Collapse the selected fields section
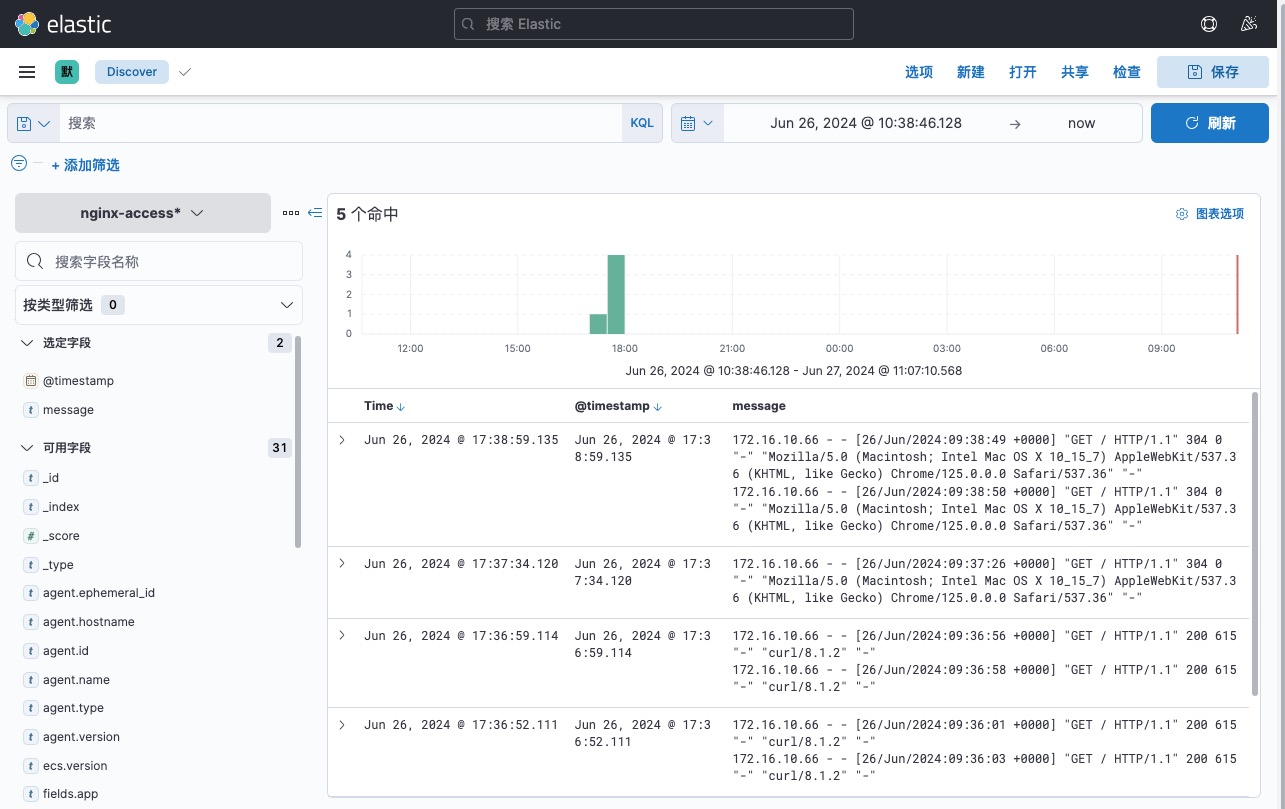The image size is (1285, 809). (x=27, y=343)
